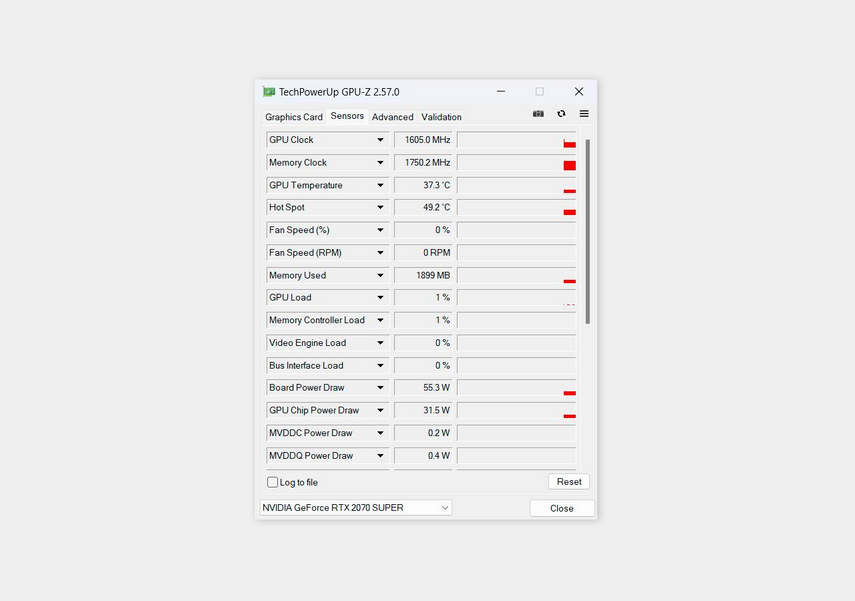Open the Fan Speed (RPM) dropdown
The height and width of the screenshot is (601, 855).
click(380, 253)
